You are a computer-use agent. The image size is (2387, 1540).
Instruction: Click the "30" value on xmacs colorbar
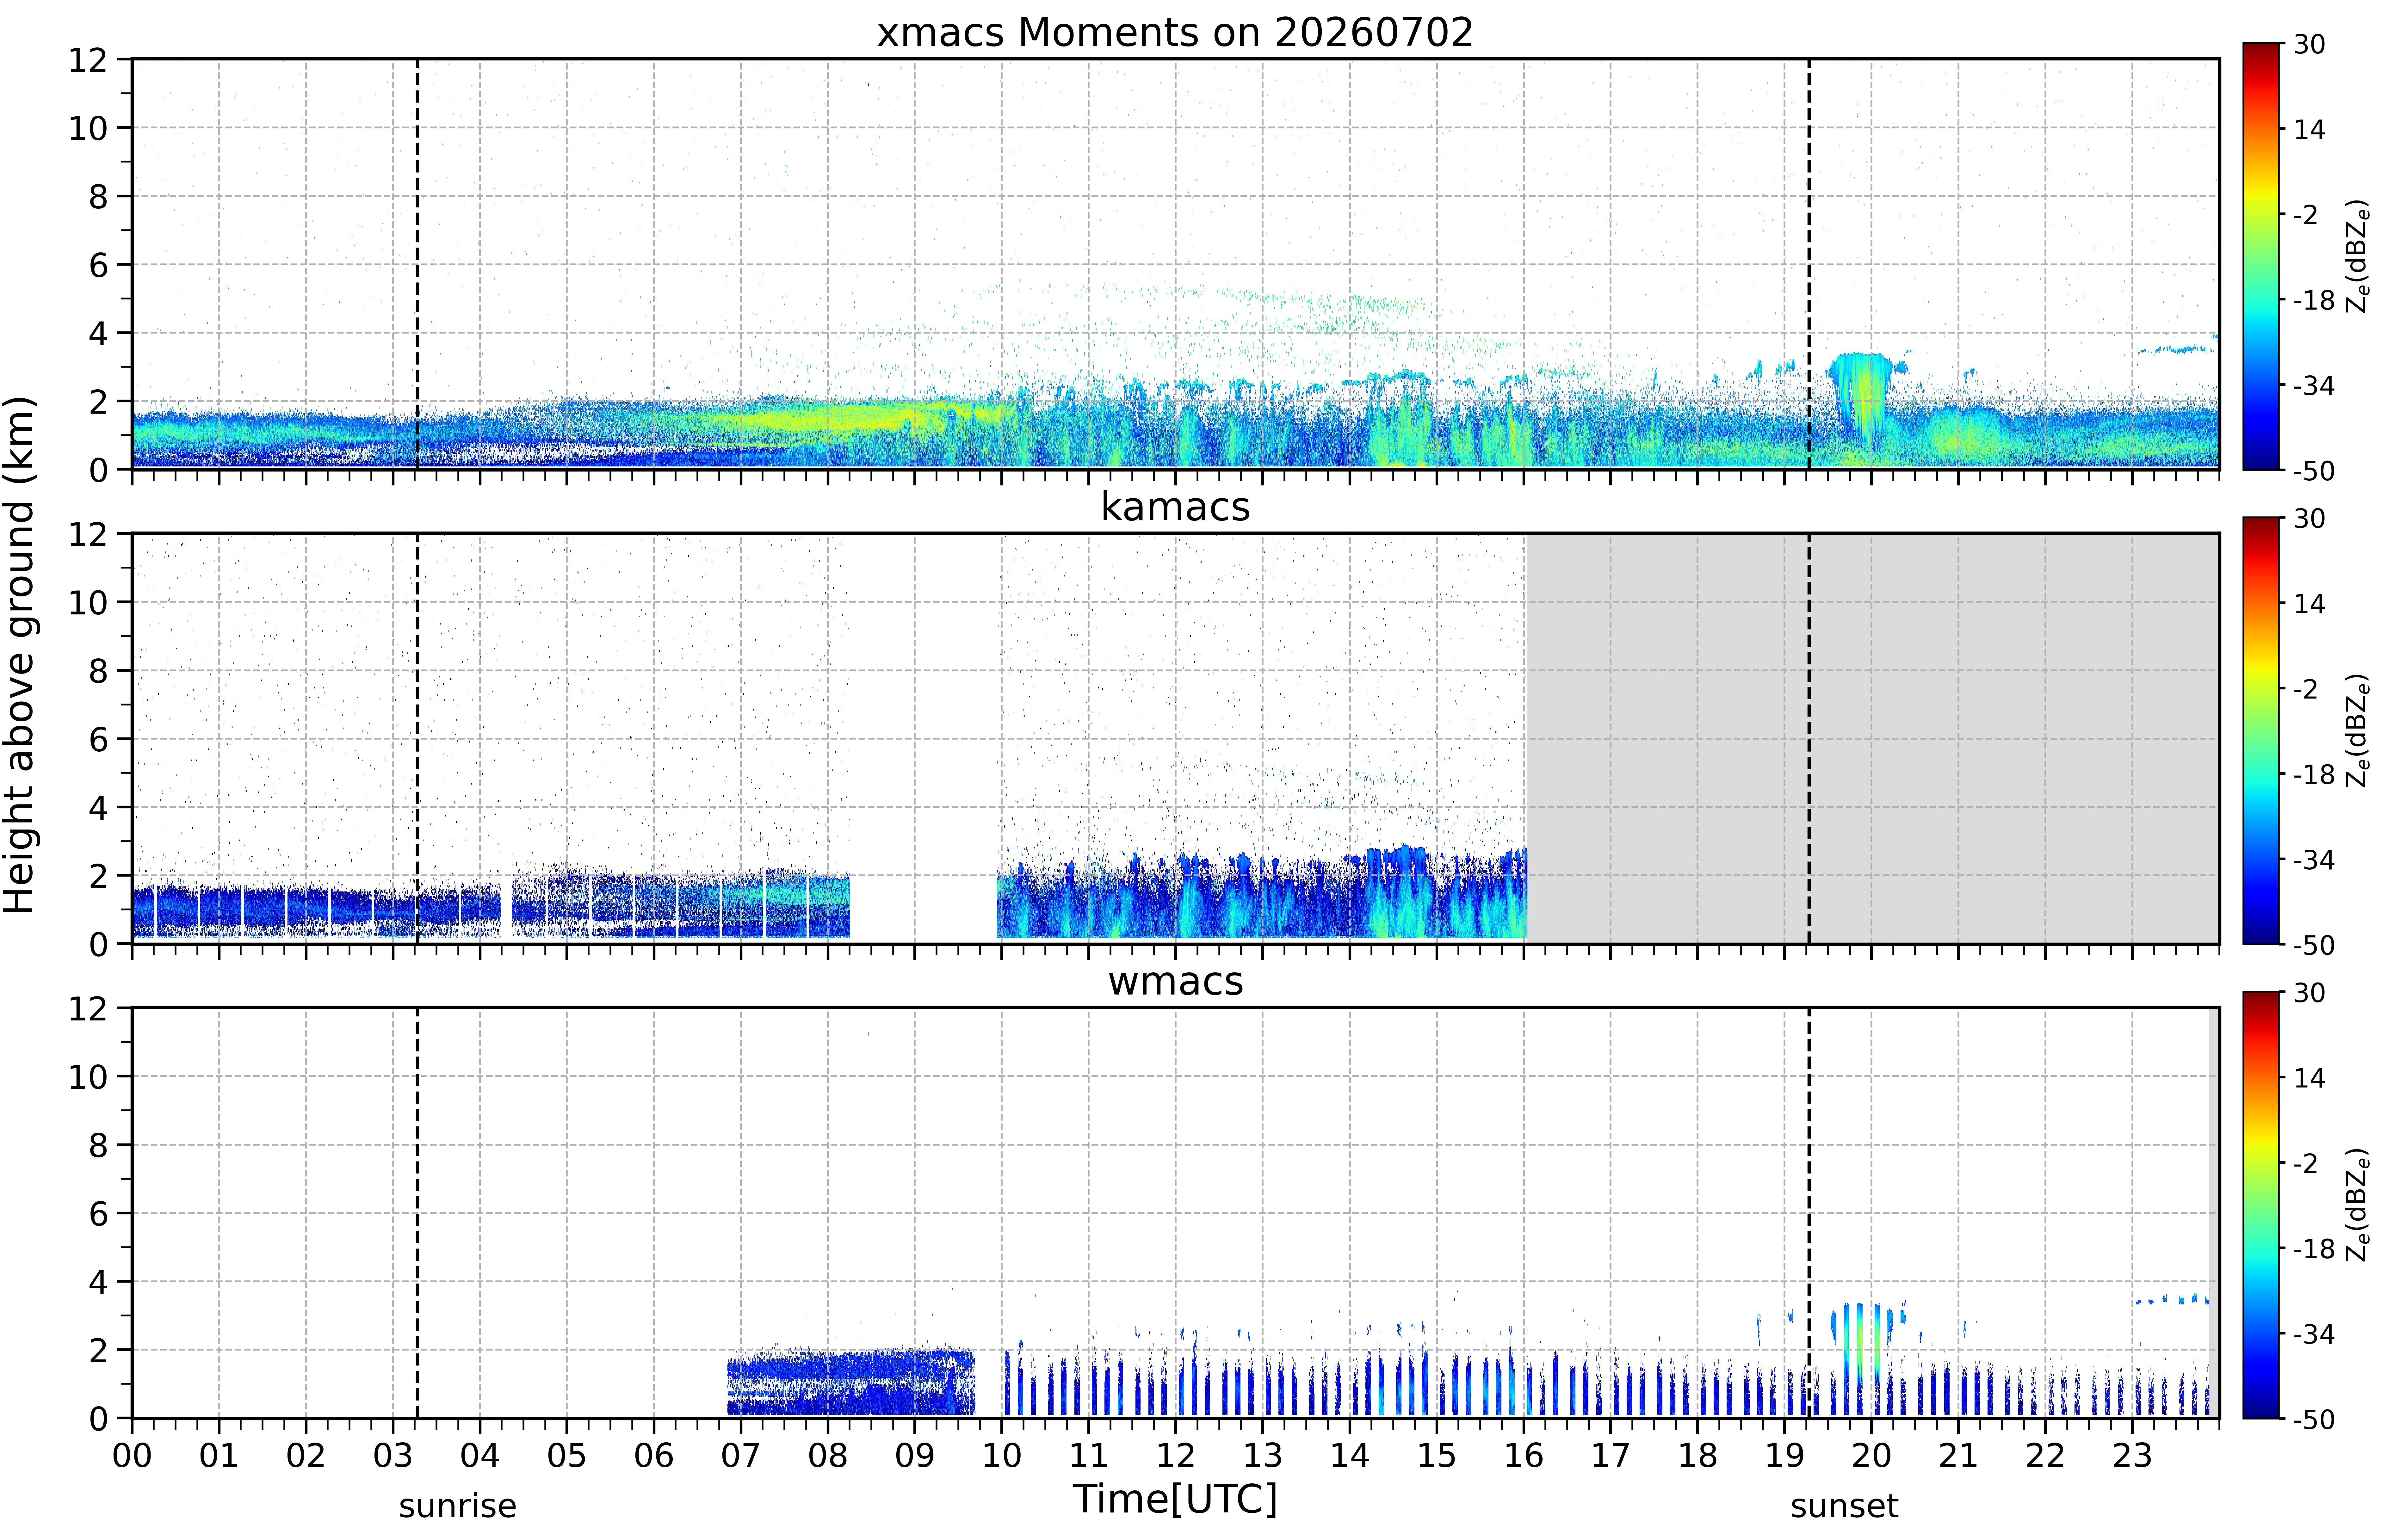tap(2309, 44)
